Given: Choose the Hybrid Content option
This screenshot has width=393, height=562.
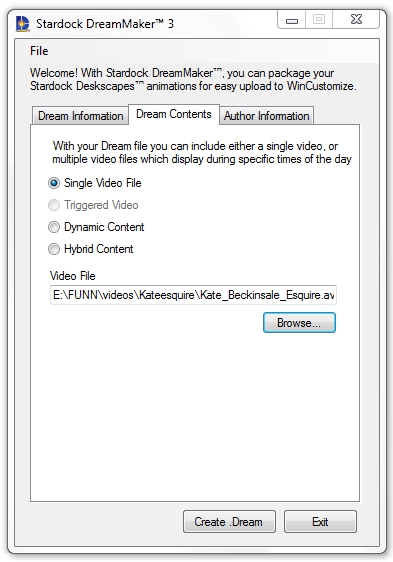Looking at the screenshot, I should click(91, 249).
